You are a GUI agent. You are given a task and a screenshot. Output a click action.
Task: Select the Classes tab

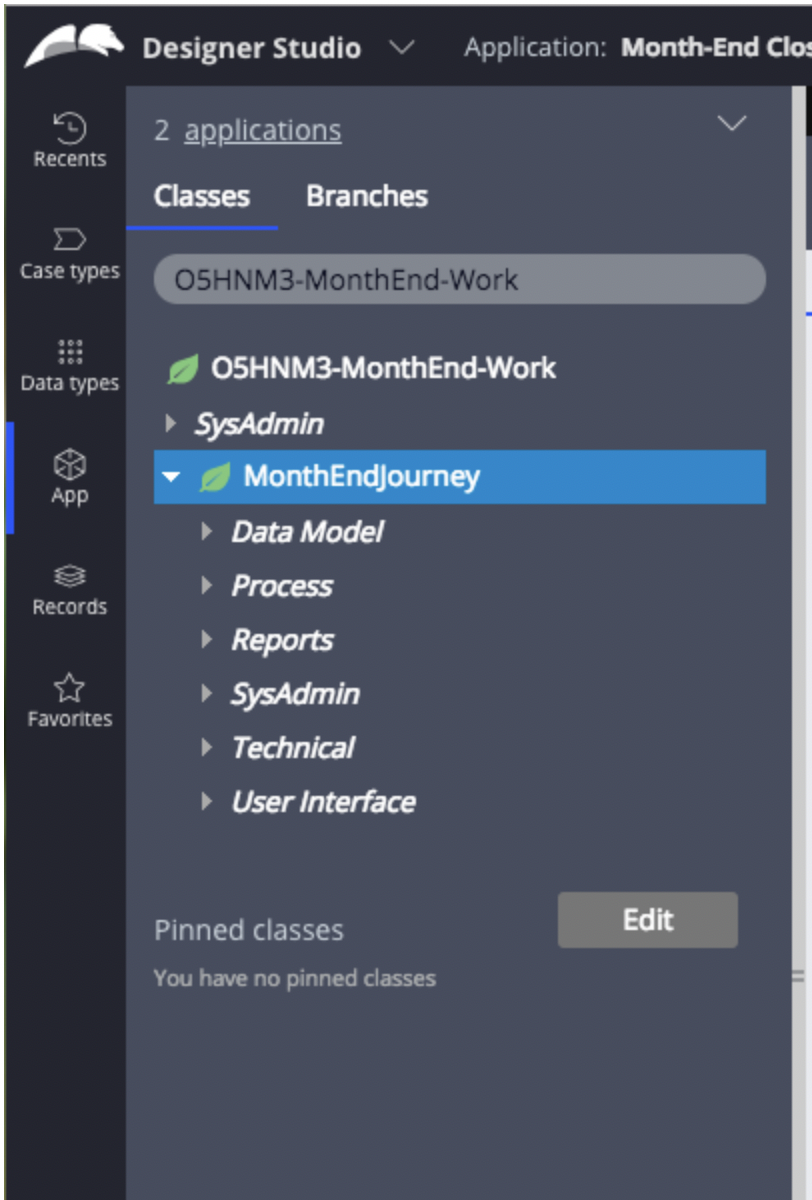pyautogui.click(x=202, y=196)
